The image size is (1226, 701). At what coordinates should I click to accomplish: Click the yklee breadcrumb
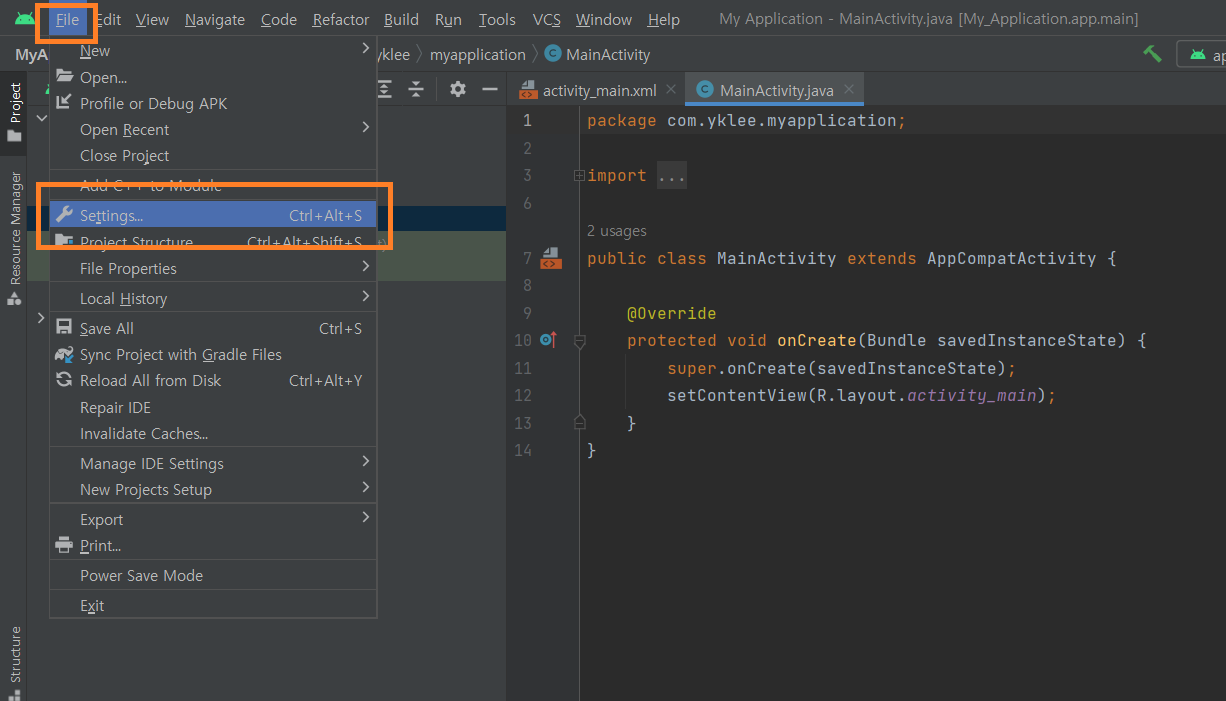click(x=392, y=54)
